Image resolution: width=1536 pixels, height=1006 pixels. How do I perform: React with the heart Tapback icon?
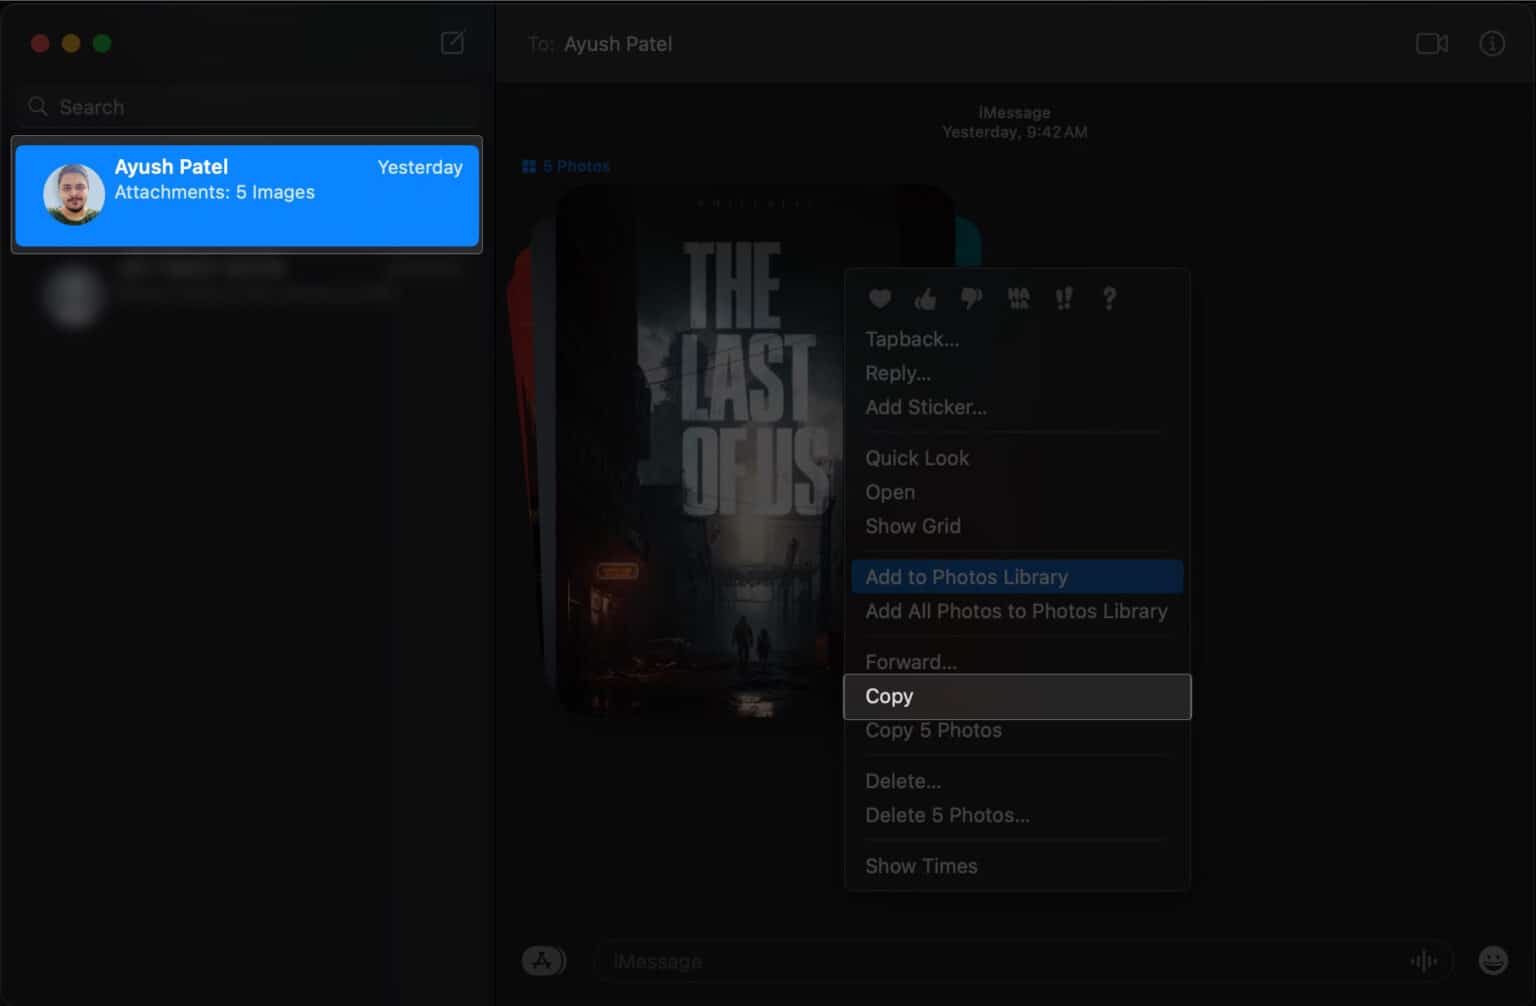tap(879, 298)
